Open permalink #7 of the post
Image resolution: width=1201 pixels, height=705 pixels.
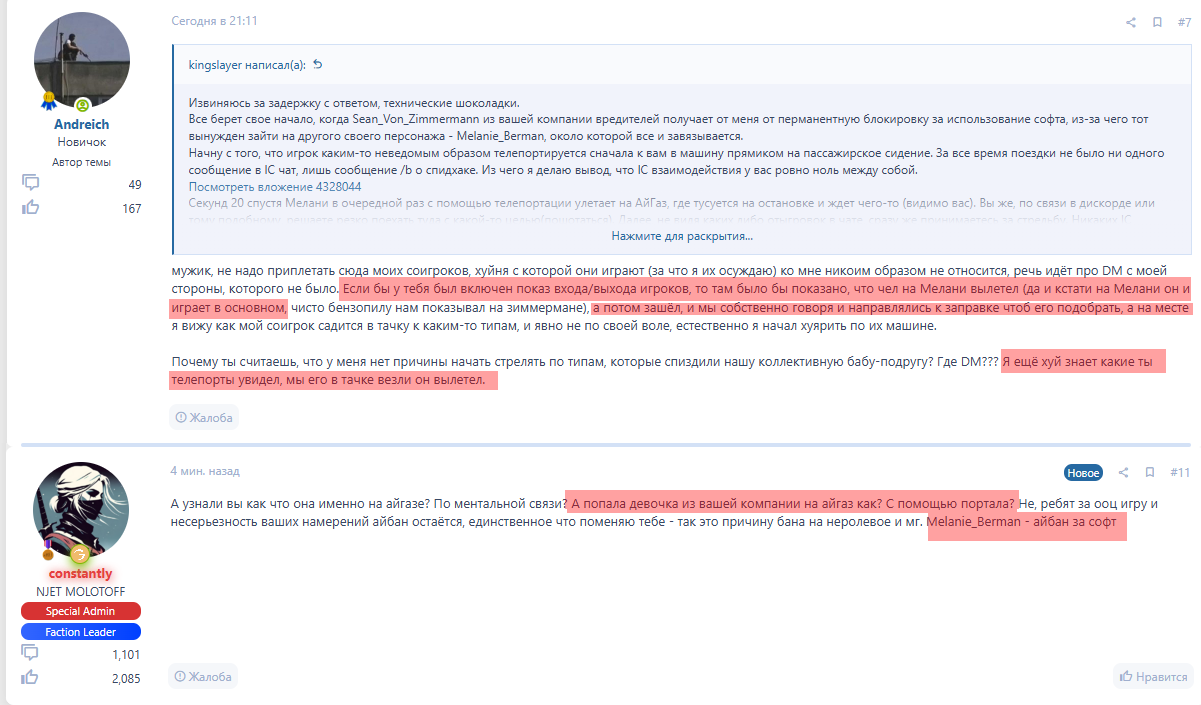tap(1182, 22)
